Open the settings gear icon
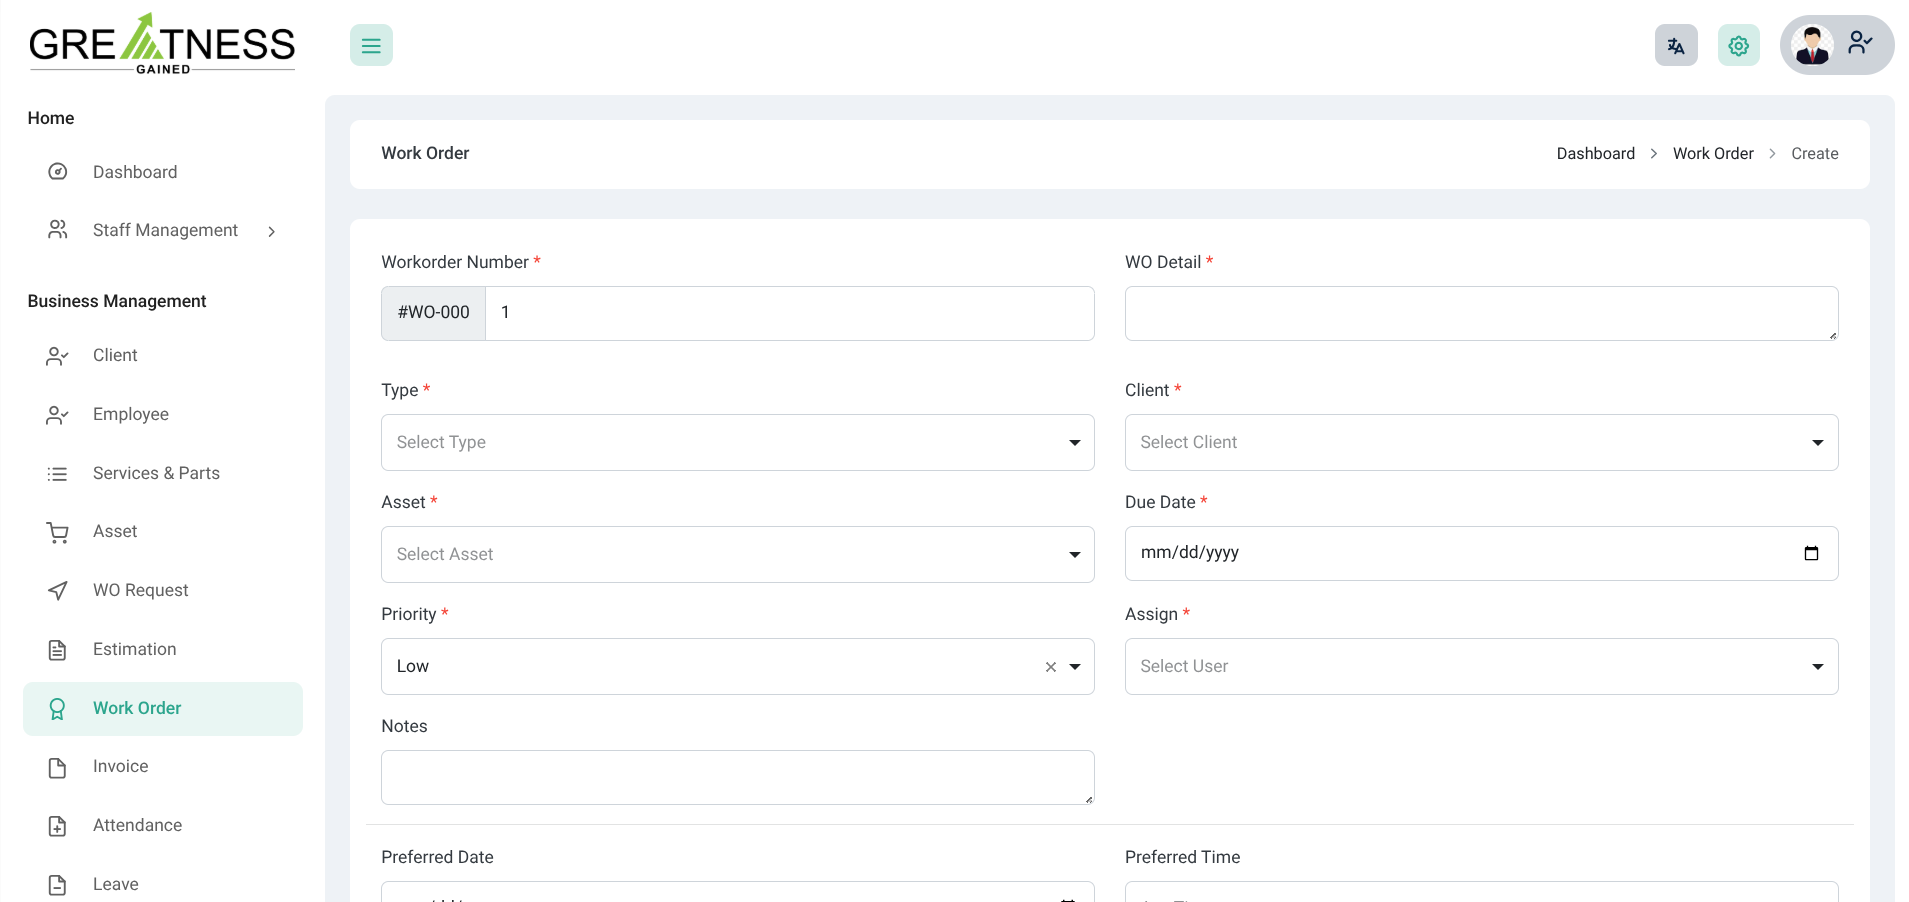The image size is (1909, 902). pos(1738,46)
